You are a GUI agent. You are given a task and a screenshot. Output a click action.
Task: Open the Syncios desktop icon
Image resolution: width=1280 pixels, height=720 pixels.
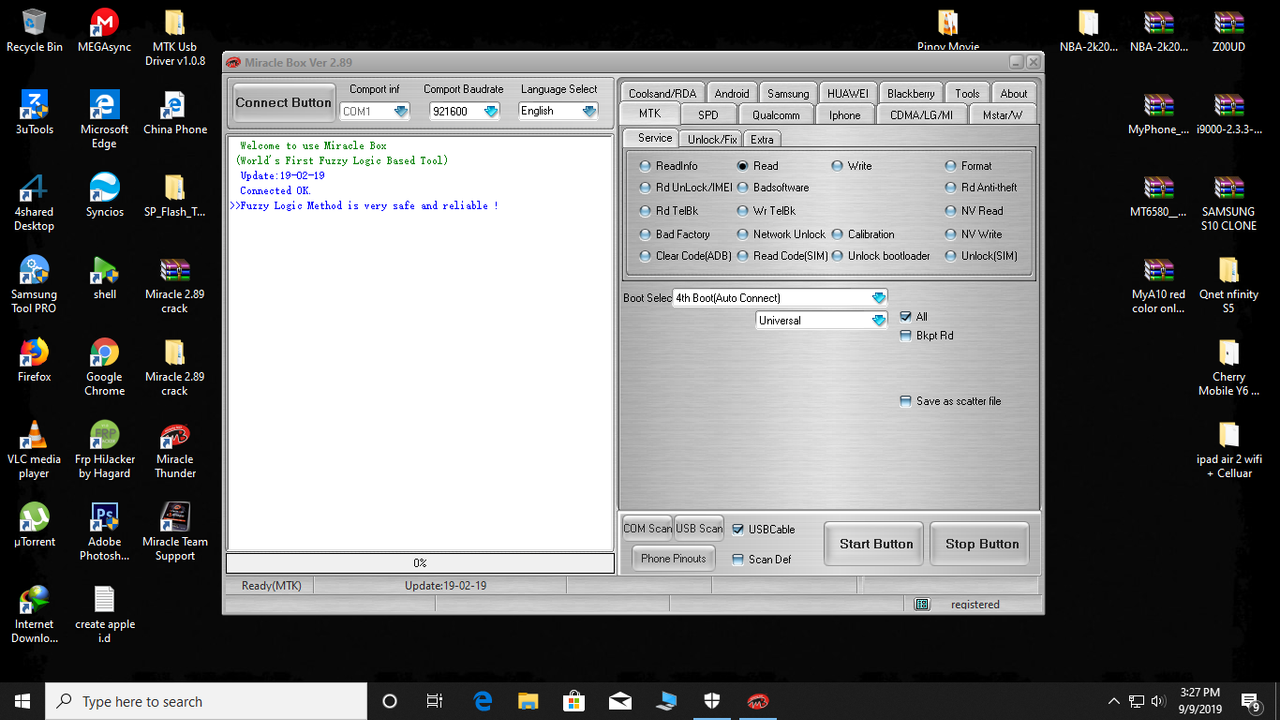pyautogui.click(x=104, y=196)
